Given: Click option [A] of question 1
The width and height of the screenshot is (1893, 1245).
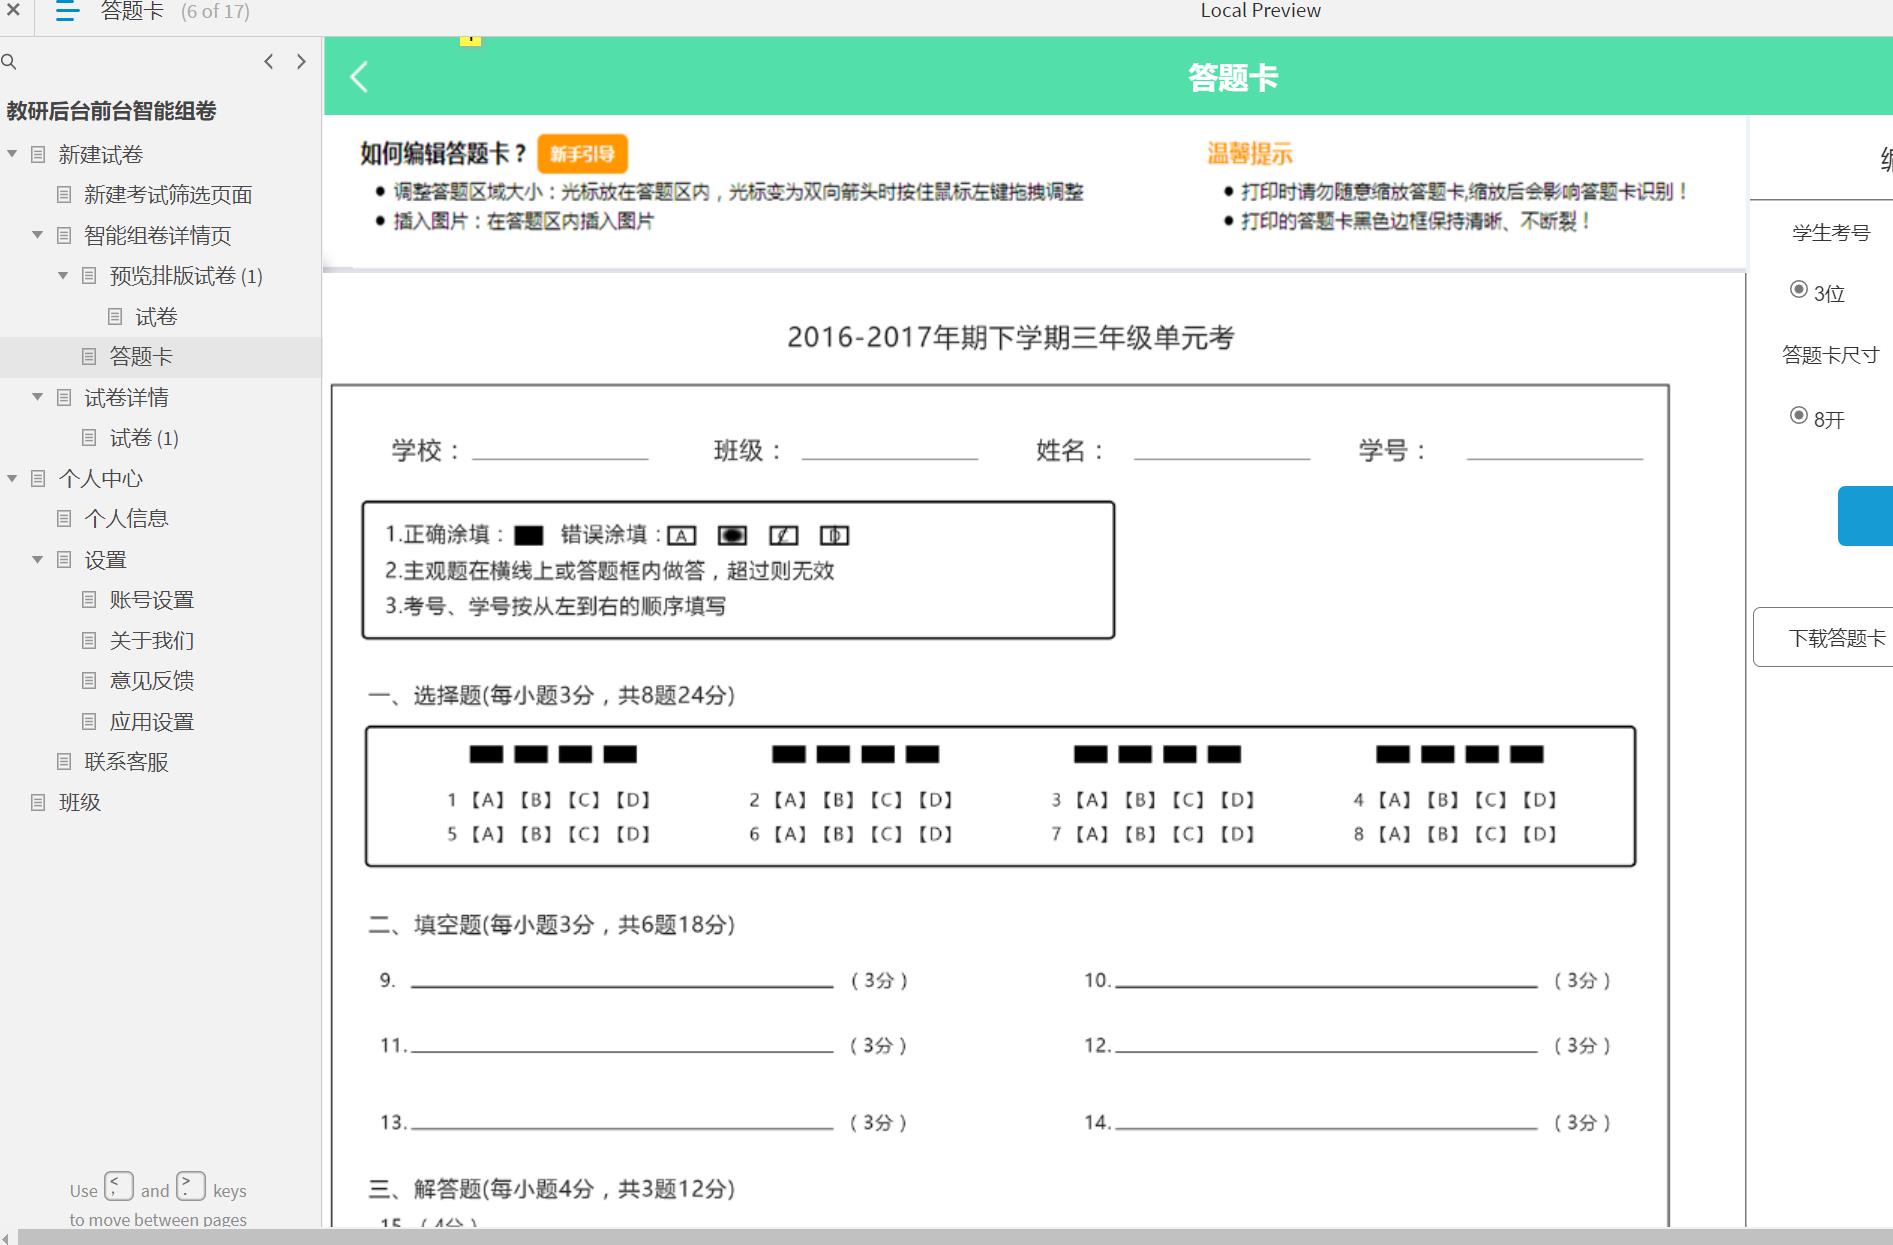Looking at the screenshot, I should [488, 800].
